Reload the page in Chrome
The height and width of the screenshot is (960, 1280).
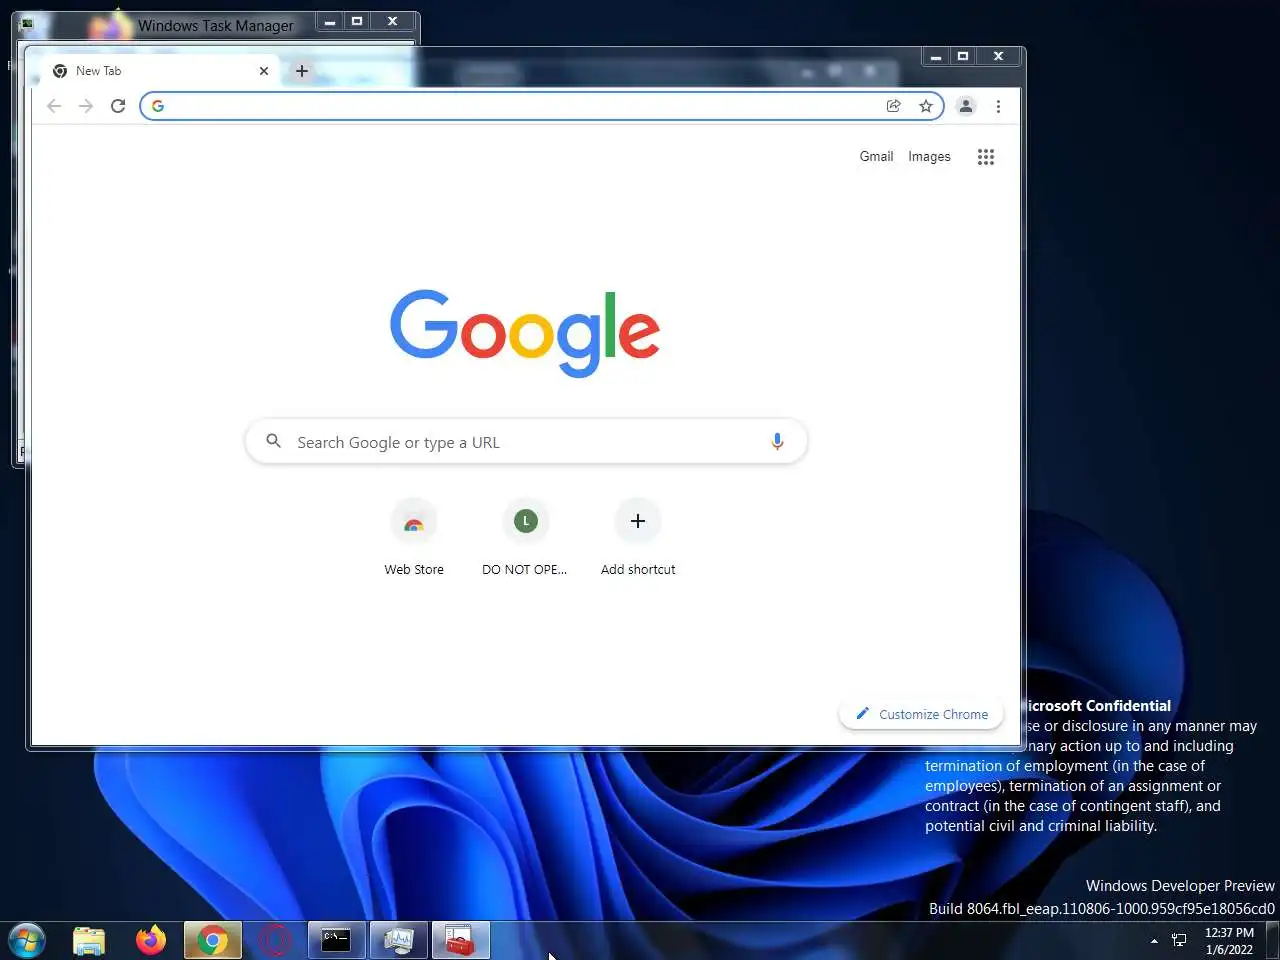(118, 106)
